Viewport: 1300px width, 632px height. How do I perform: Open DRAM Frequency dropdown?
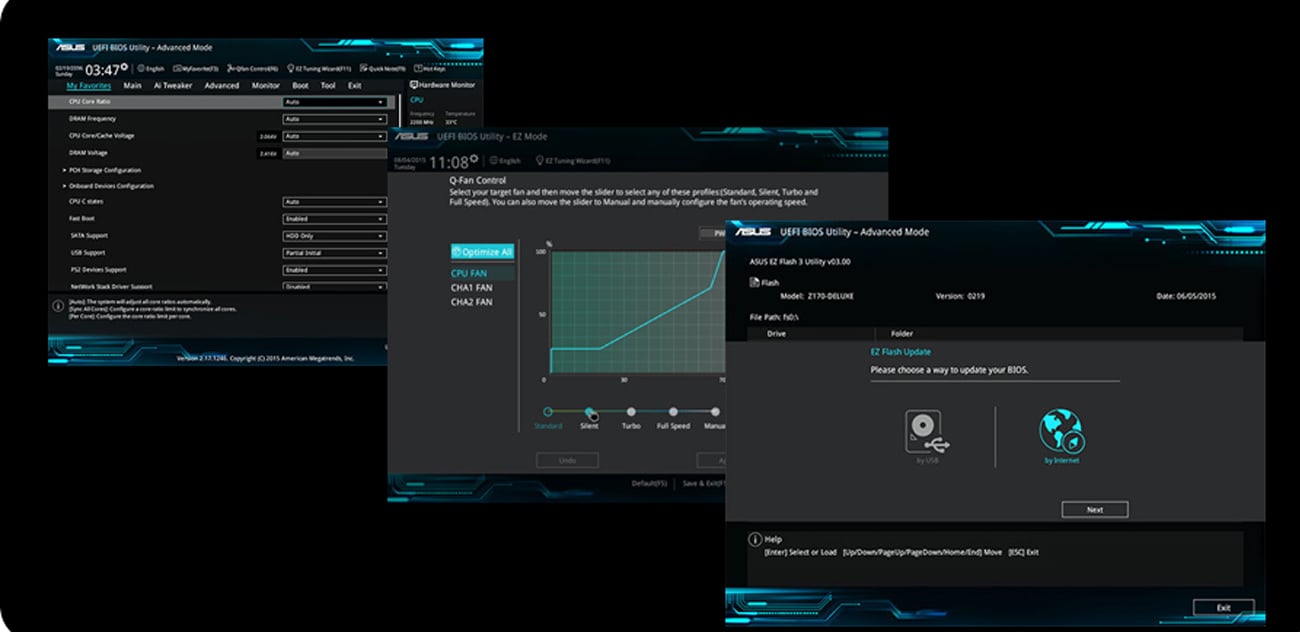point(334,119)
